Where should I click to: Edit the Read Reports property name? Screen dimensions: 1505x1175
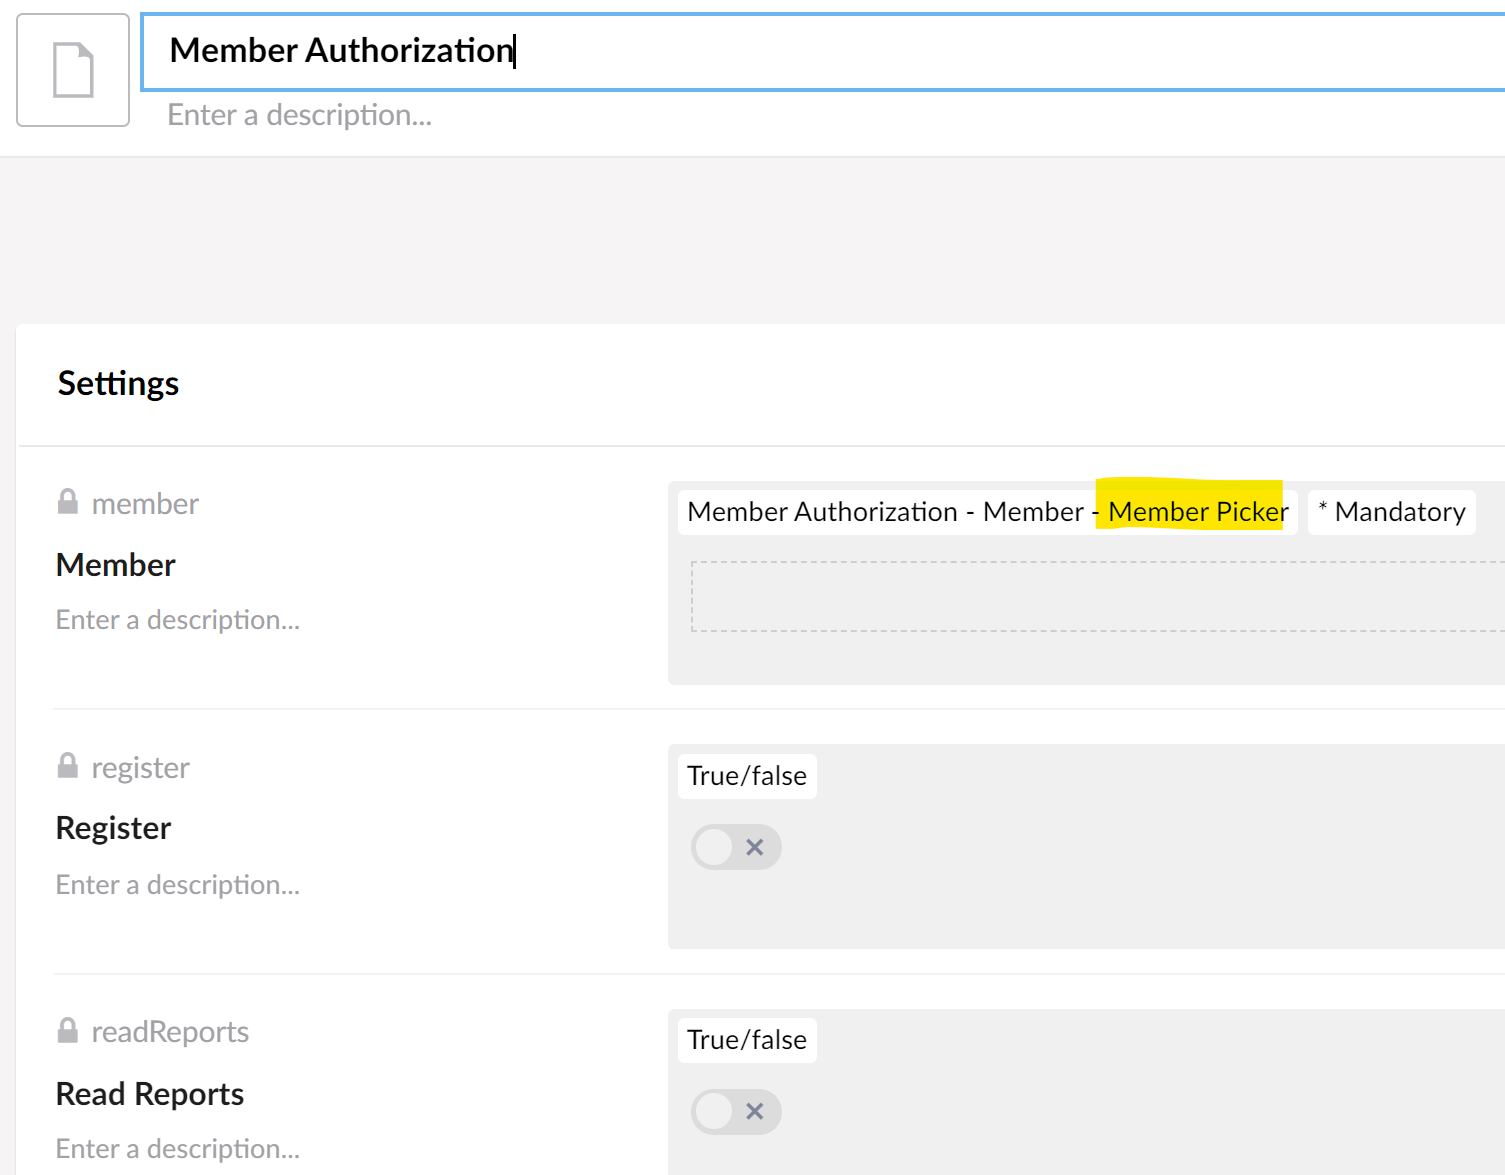150,1094
